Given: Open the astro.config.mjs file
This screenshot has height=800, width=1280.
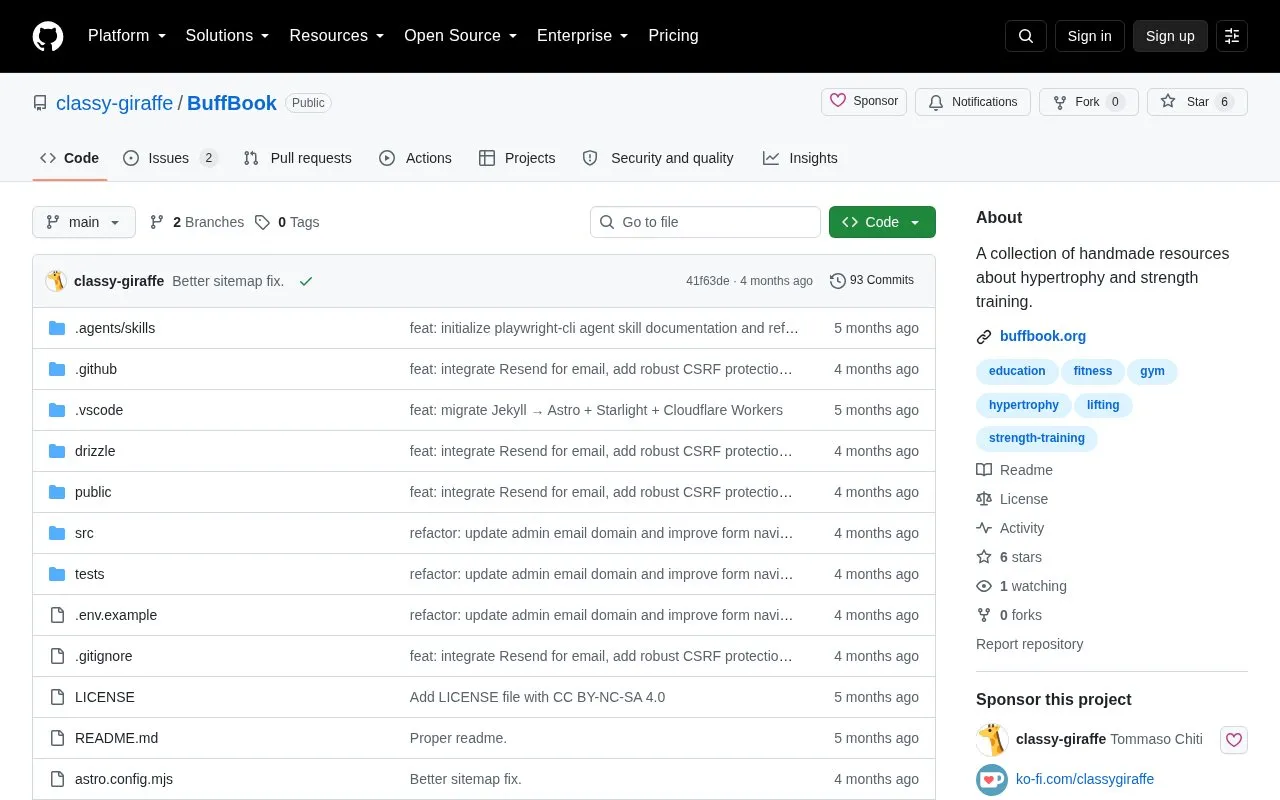Looking at the screenshot, I should coord(124,779).
